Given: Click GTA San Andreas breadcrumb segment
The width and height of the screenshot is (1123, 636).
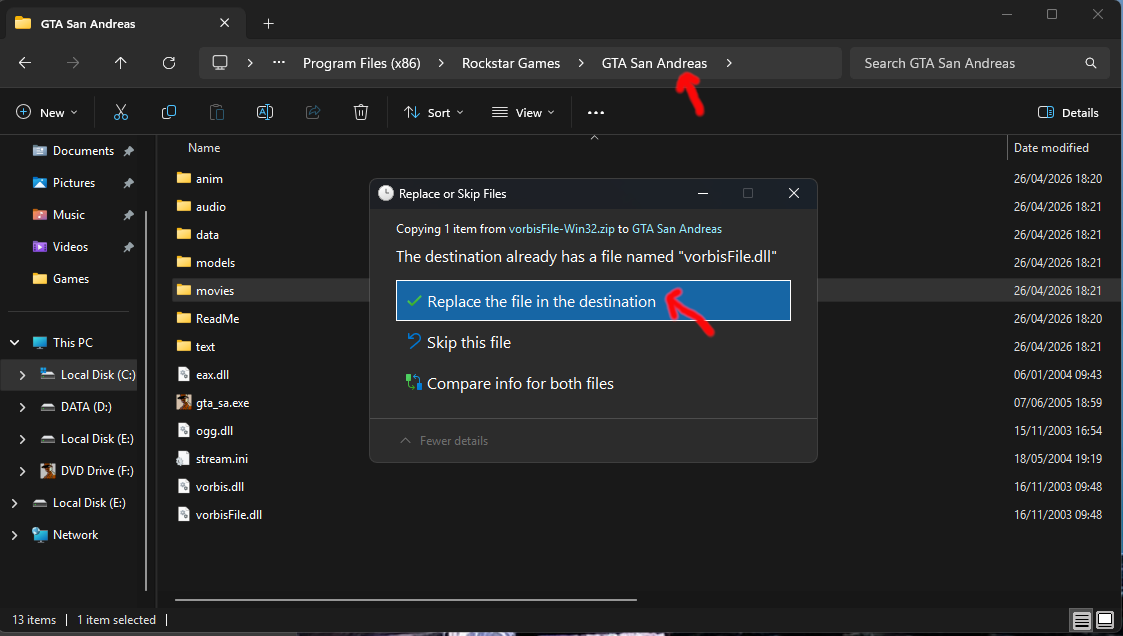Looking at the screenshot, I should tap(654, 63).
